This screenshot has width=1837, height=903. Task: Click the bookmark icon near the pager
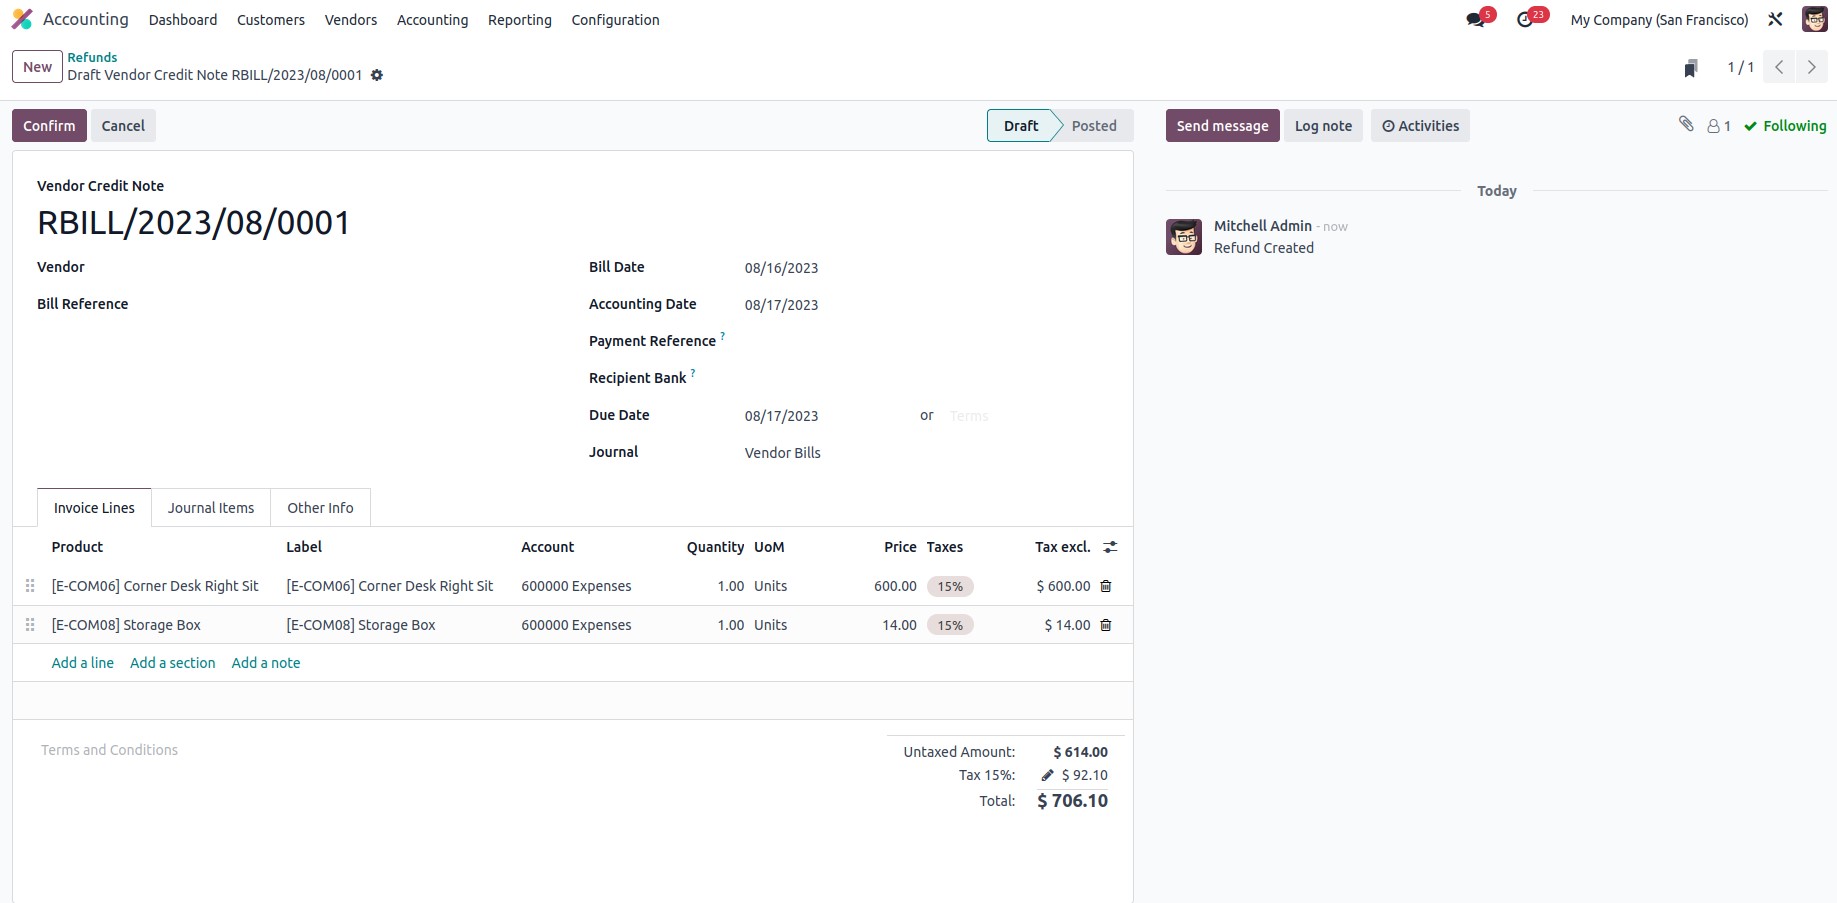[1691, 68]
